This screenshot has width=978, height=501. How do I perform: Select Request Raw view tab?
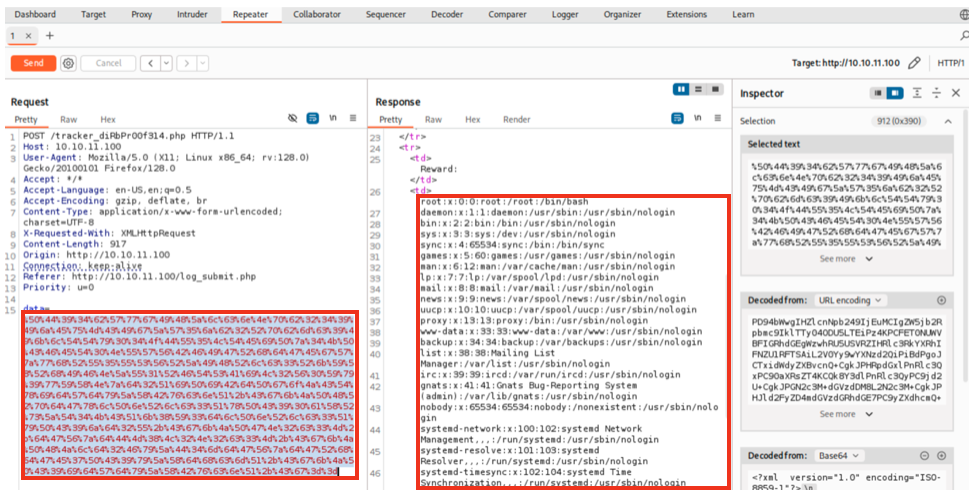click(69, 119)
